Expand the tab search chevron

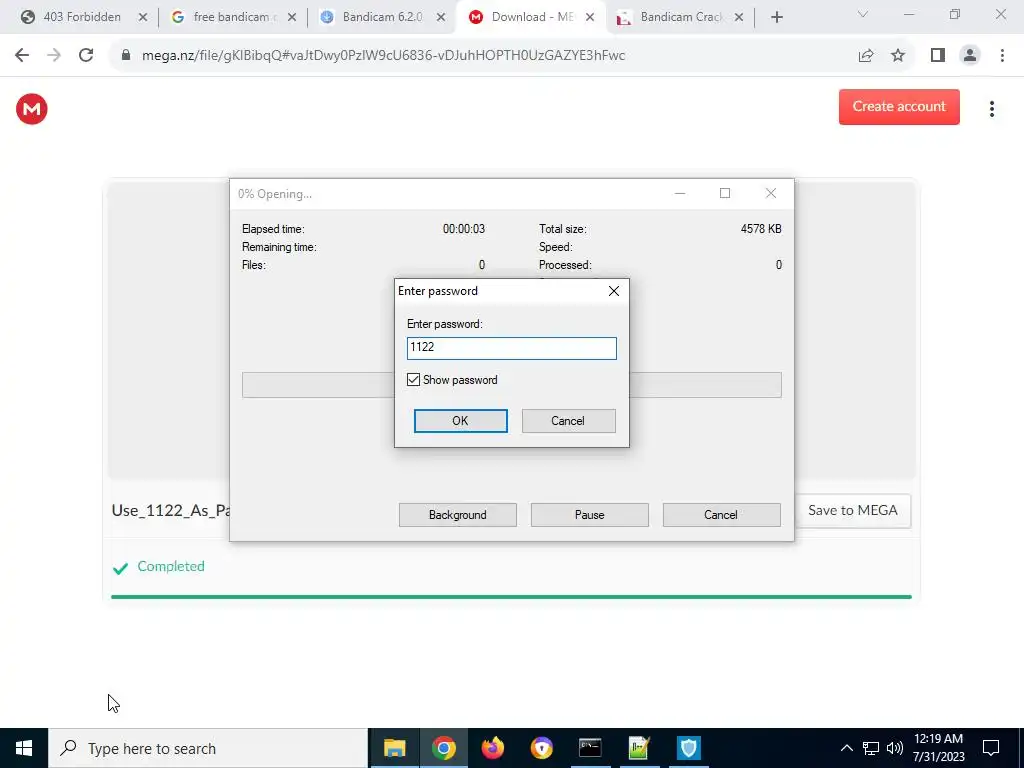tap(863, 14)
